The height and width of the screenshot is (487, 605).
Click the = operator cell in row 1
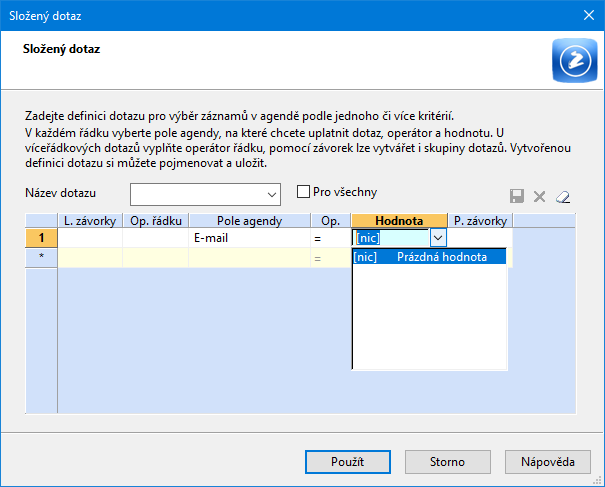[x=331, y=238]
